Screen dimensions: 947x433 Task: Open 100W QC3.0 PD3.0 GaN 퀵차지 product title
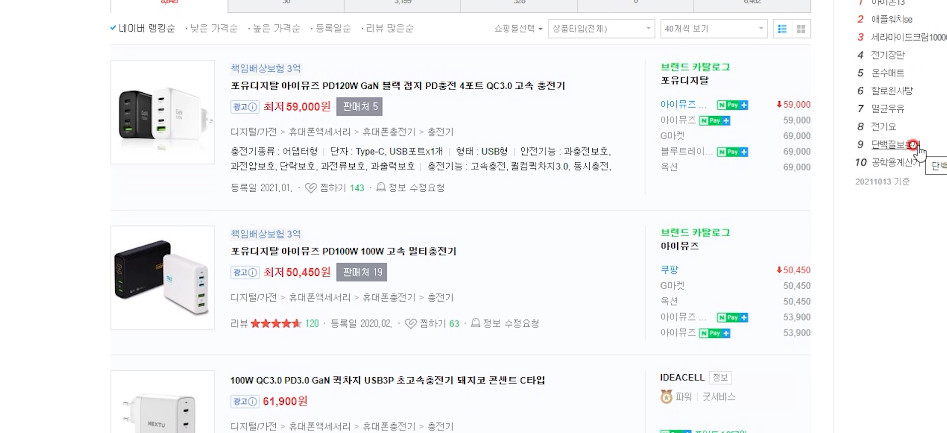coord(388,380)
